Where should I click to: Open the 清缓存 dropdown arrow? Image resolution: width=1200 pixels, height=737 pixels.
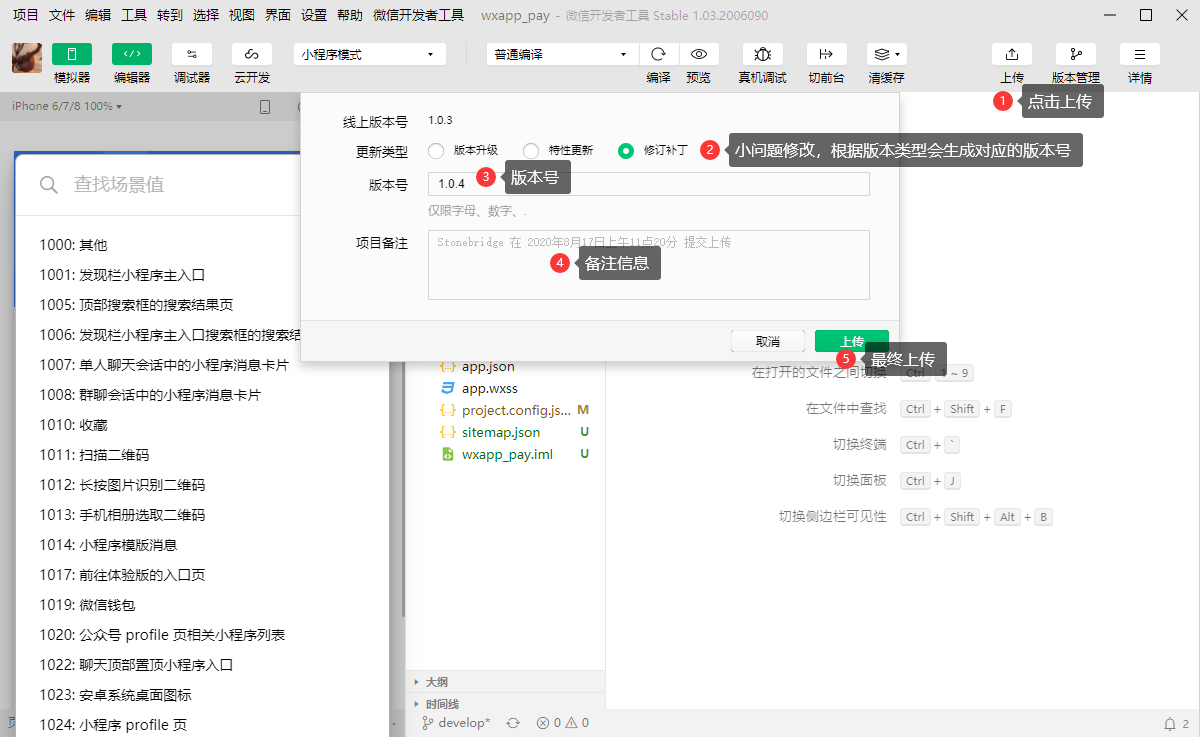[898, 54]
